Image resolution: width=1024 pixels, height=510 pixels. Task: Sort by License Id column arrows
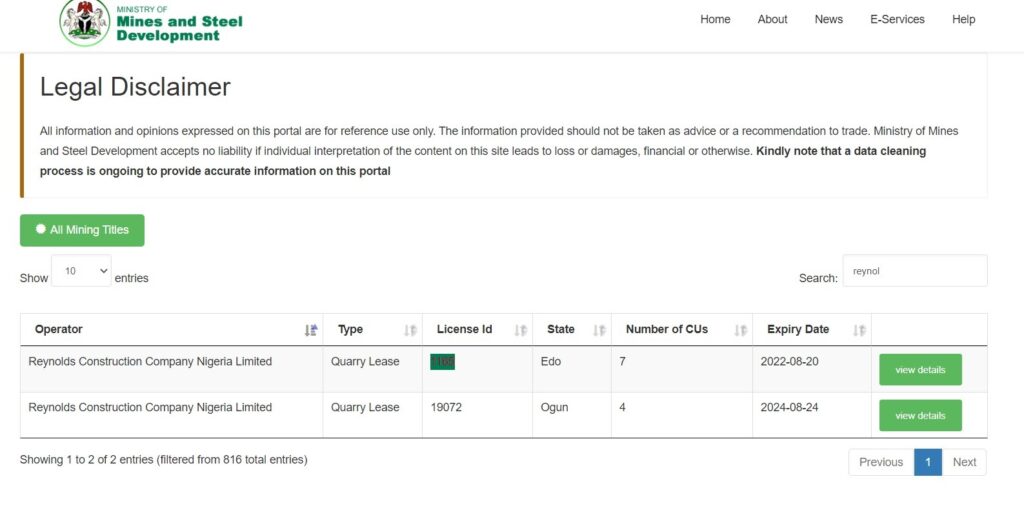(520, 330)
